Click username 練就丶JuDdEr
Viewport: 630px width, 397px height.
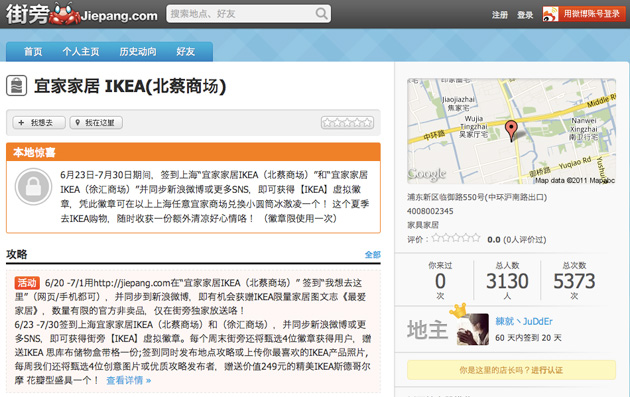pyautogui.click(x=524, y=321)
